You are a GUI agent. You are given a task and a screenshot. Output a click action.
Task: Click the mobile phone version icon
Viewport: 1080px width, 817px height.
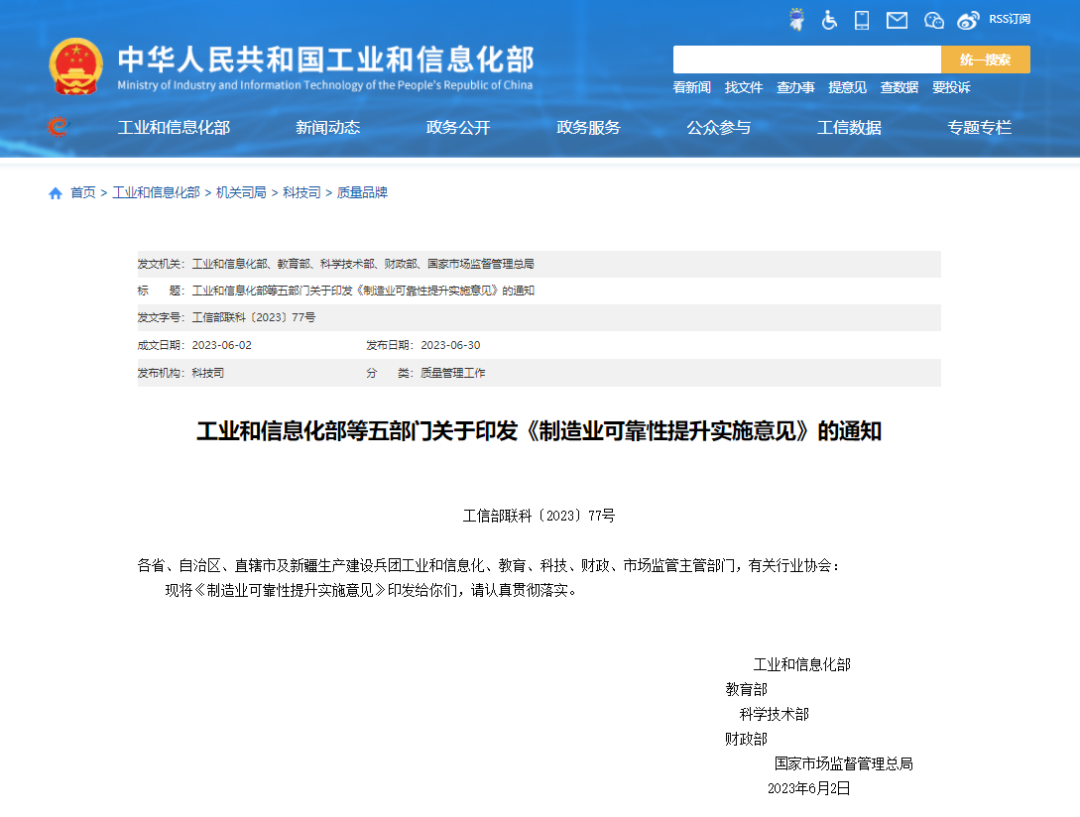[x=862, y=20]
